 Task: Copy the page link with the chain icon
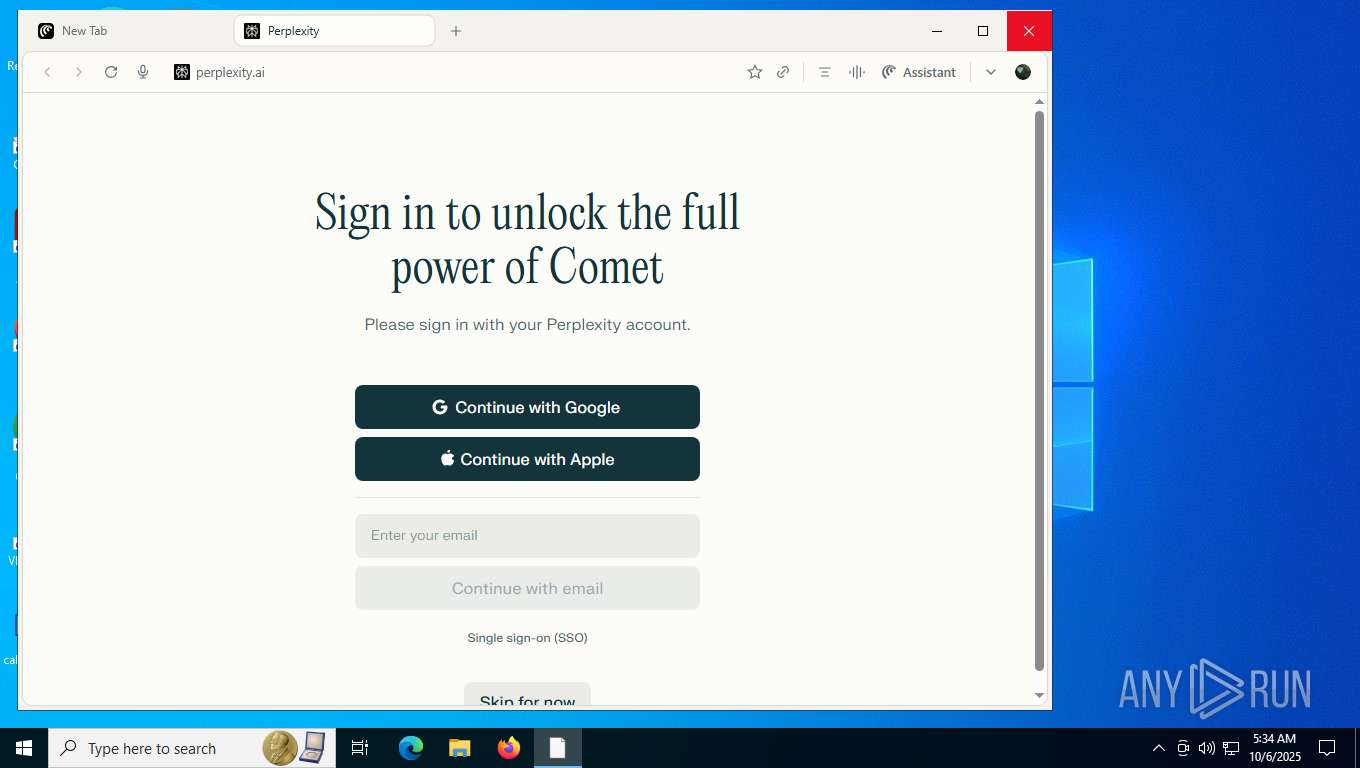[x=783, y=72]
